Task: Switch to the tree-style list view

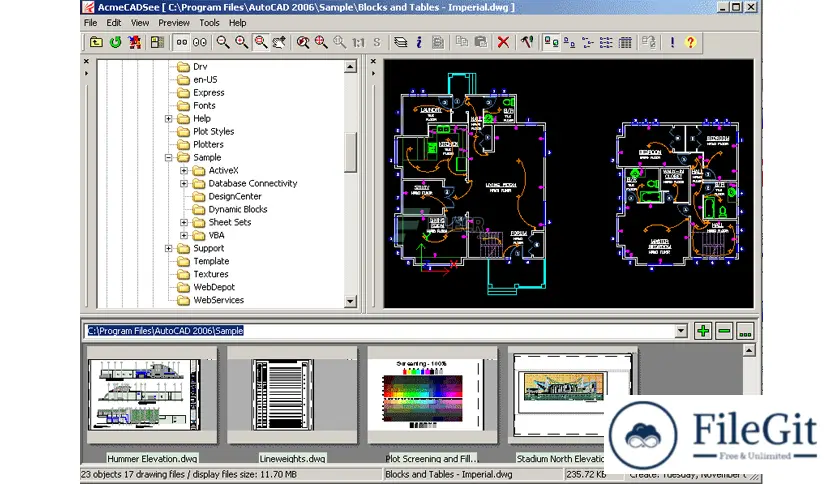Action: click(588, 42)
